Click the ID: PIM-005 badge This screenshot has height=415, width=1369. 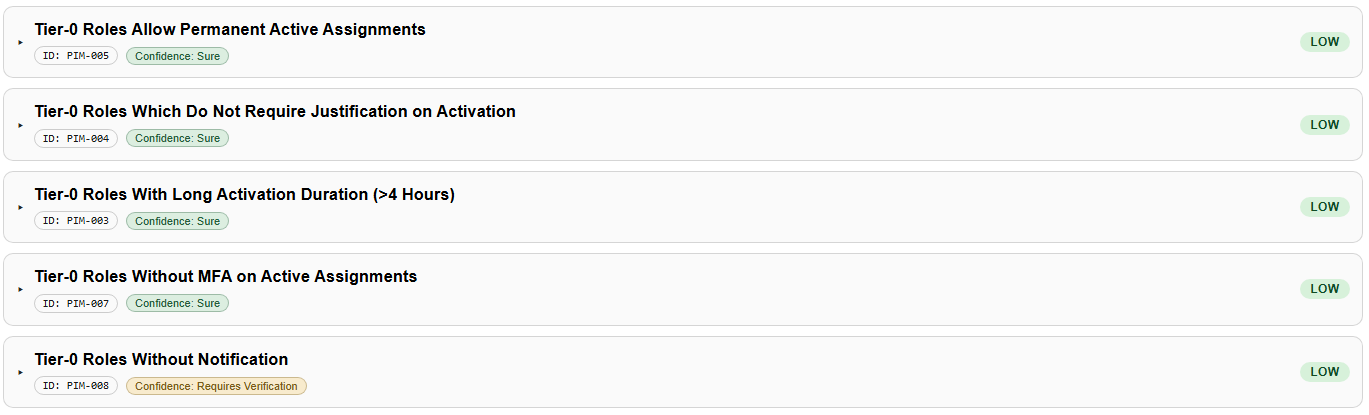click(76, 56)
